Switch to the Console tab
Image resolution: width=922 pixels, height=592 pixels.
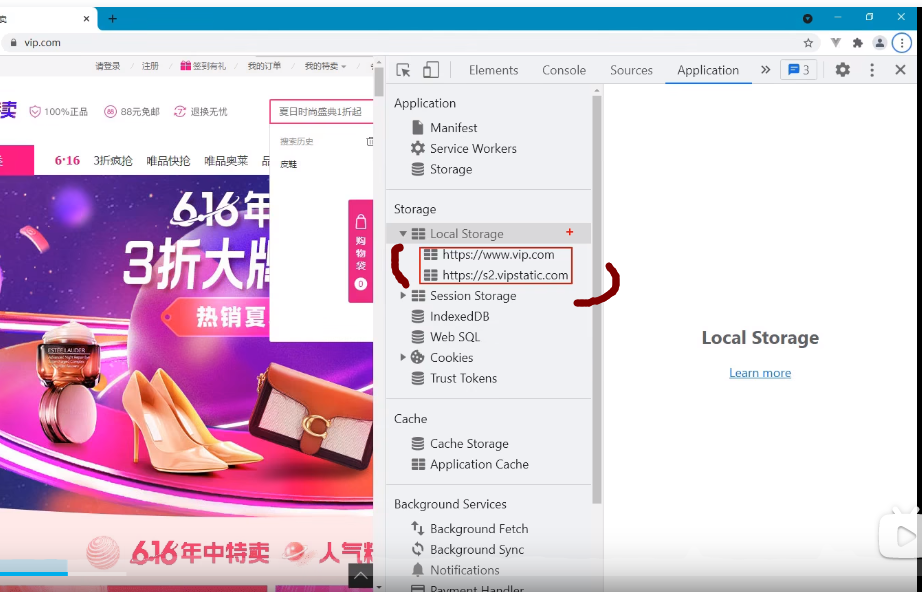pos(564,70)
